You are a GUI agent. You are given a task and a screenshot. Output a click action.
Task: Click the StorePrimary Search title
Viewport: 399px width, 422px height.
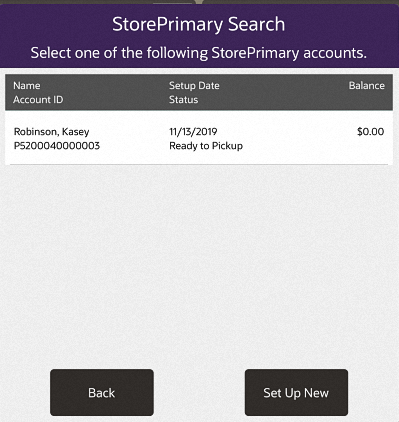pos(199,24)
